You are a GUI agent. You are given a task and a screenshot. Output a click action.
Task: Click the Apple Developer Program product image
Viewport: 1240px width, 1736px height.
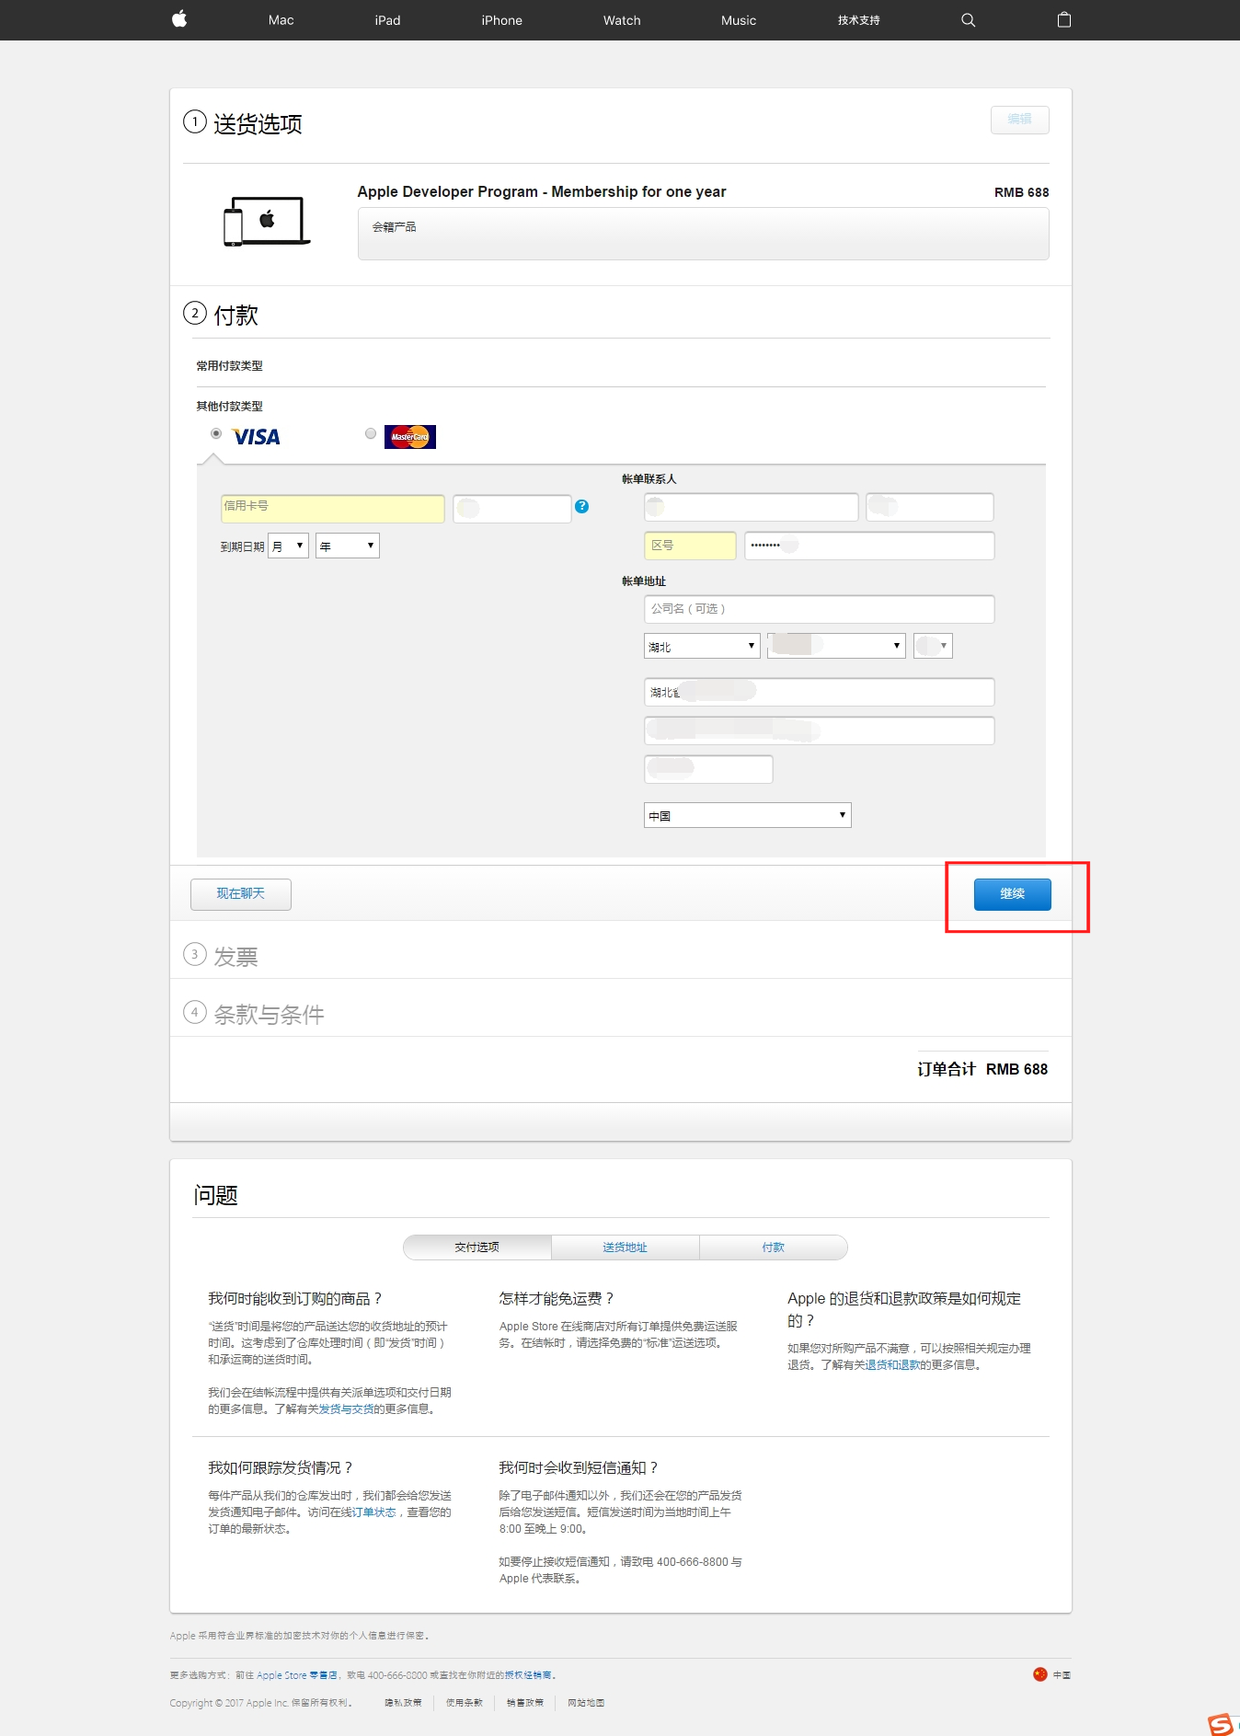tap(266, 221)
